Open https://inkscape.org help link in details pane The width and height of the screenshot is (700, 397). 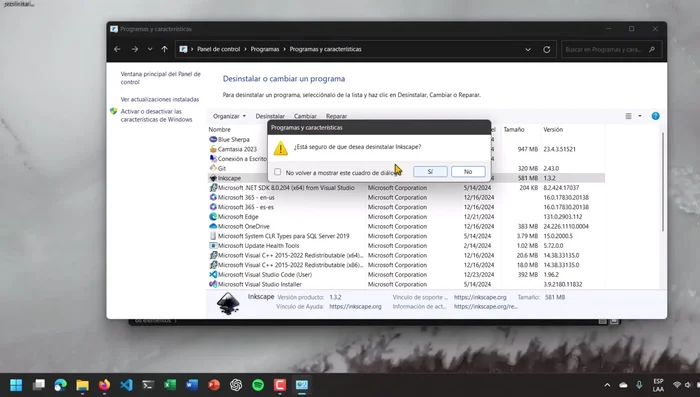coord(355,306)
